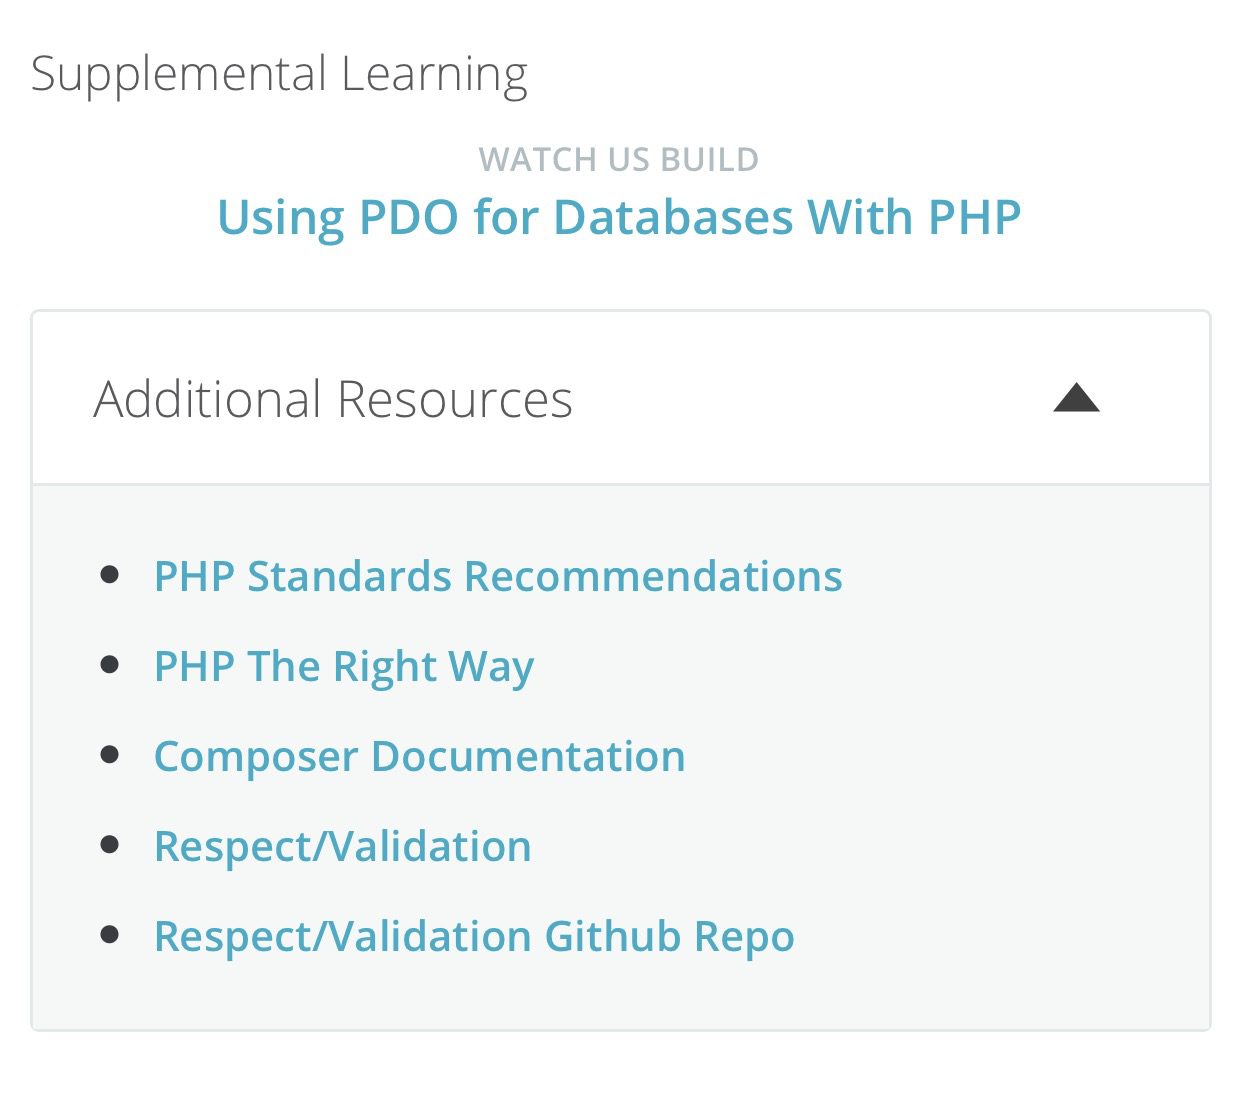Screen dimensions: 1242x1115
Task: Open the Respect/Validation Github Repo link
Action: (x=473, y=936)
